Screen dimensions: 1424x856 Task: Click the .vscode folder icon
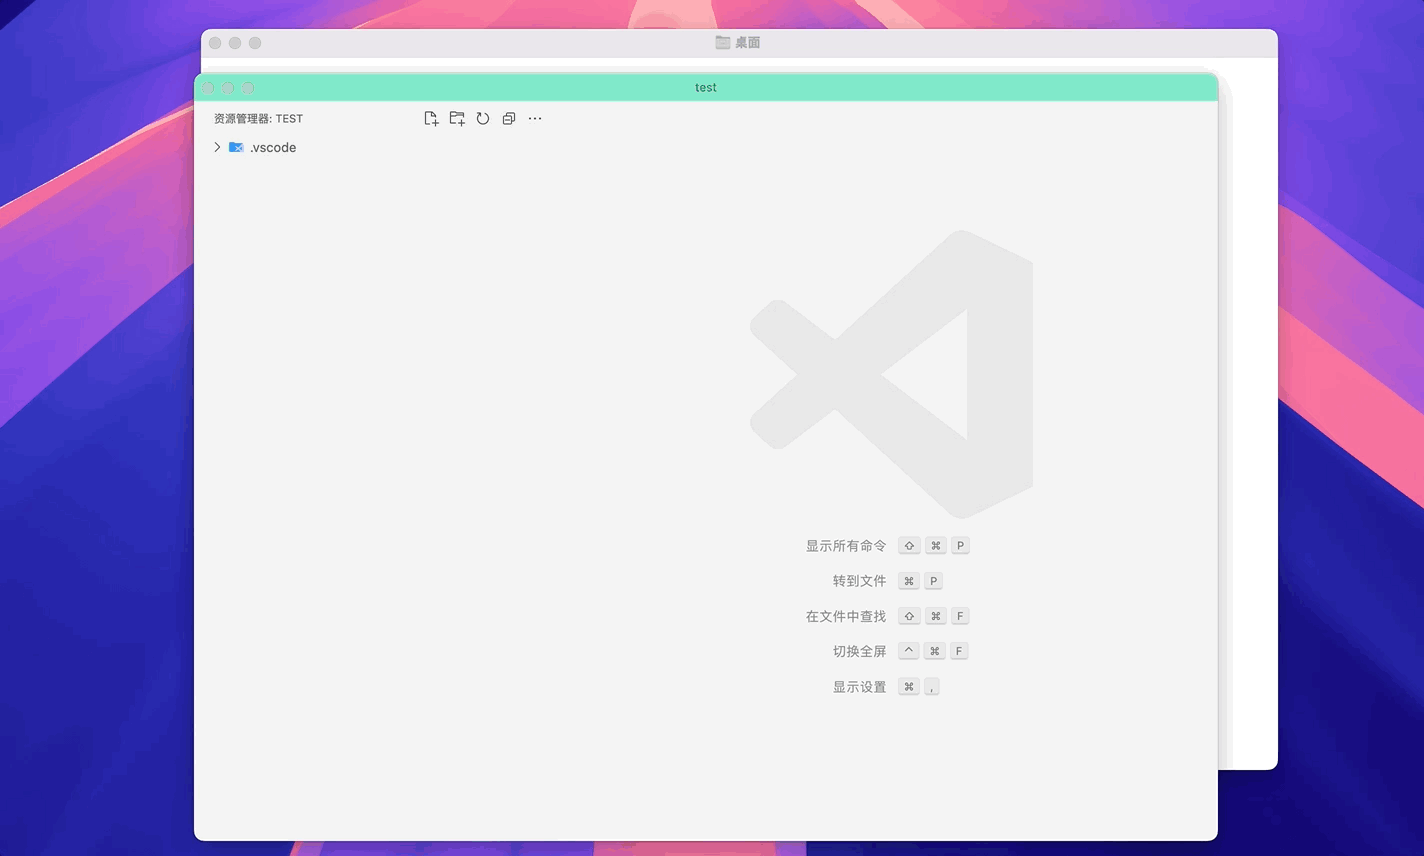click(x=236, y=147)
